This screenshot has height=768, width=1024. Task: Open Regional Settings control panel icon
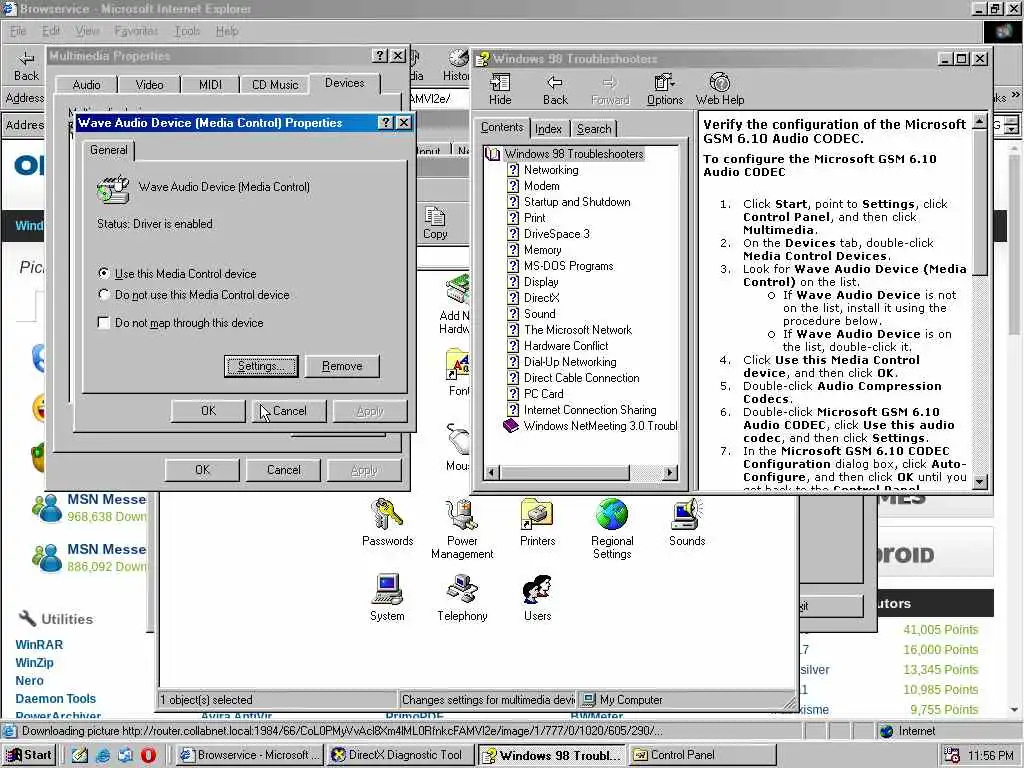click(612, 529)
